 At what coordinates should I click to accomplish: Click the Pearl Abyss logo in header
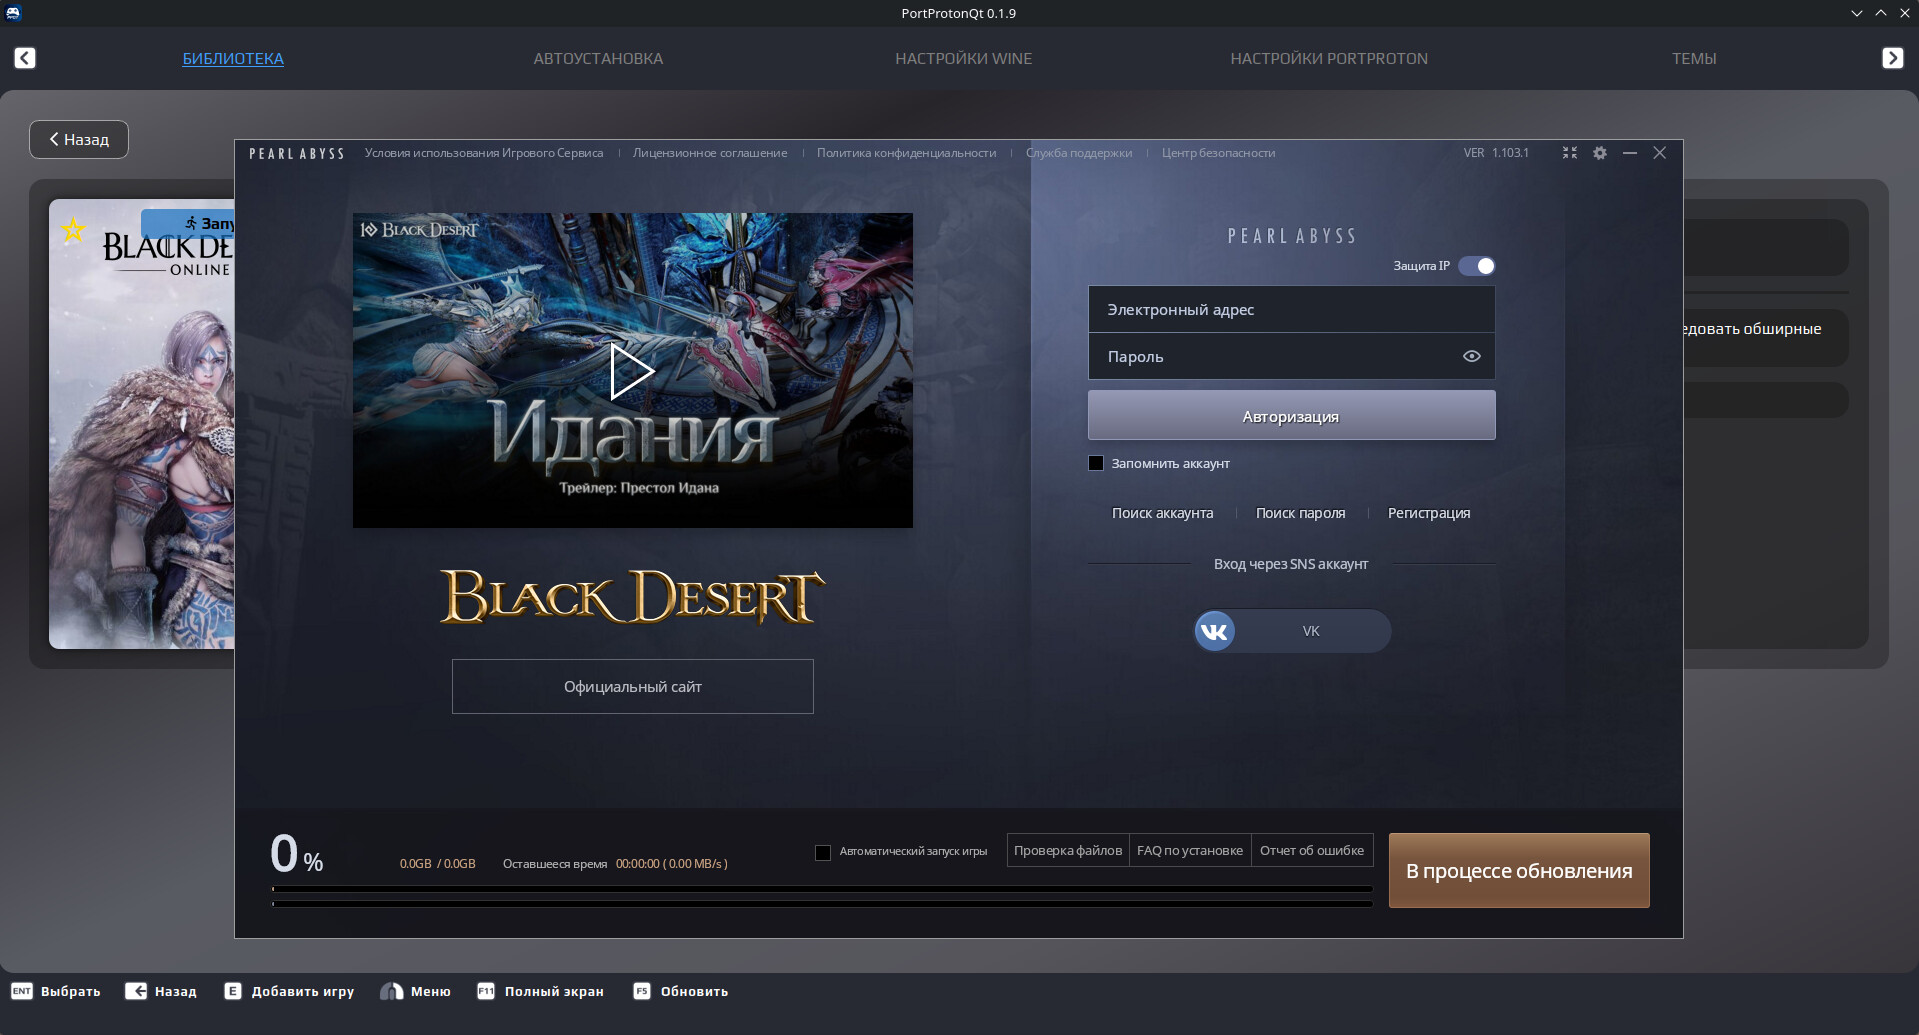click(297, 154)
